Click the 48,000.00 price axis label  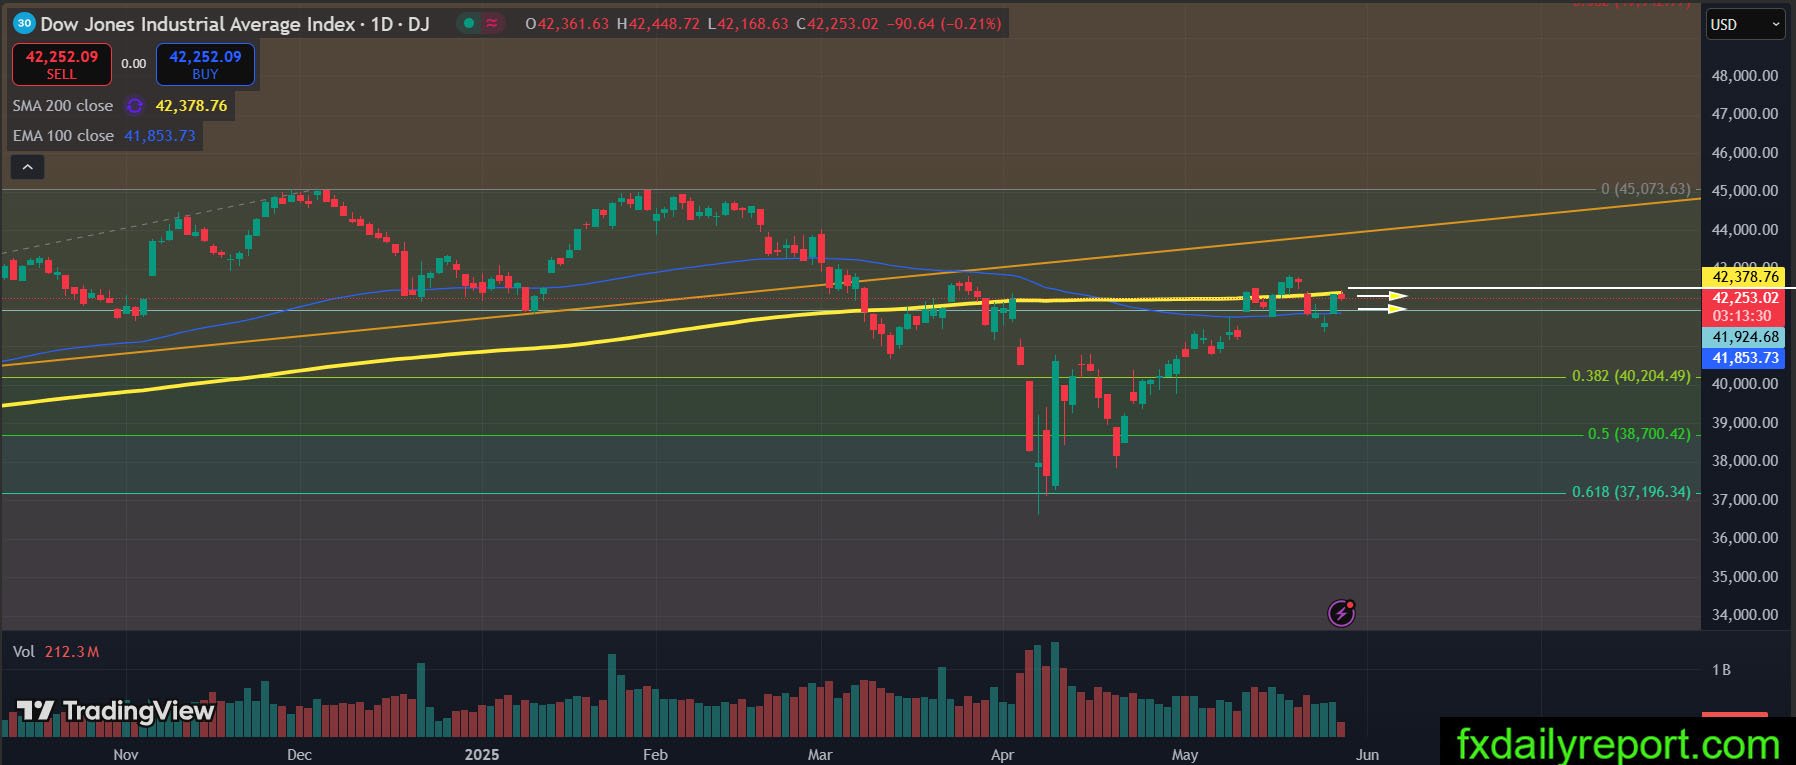click(1745, 75)
